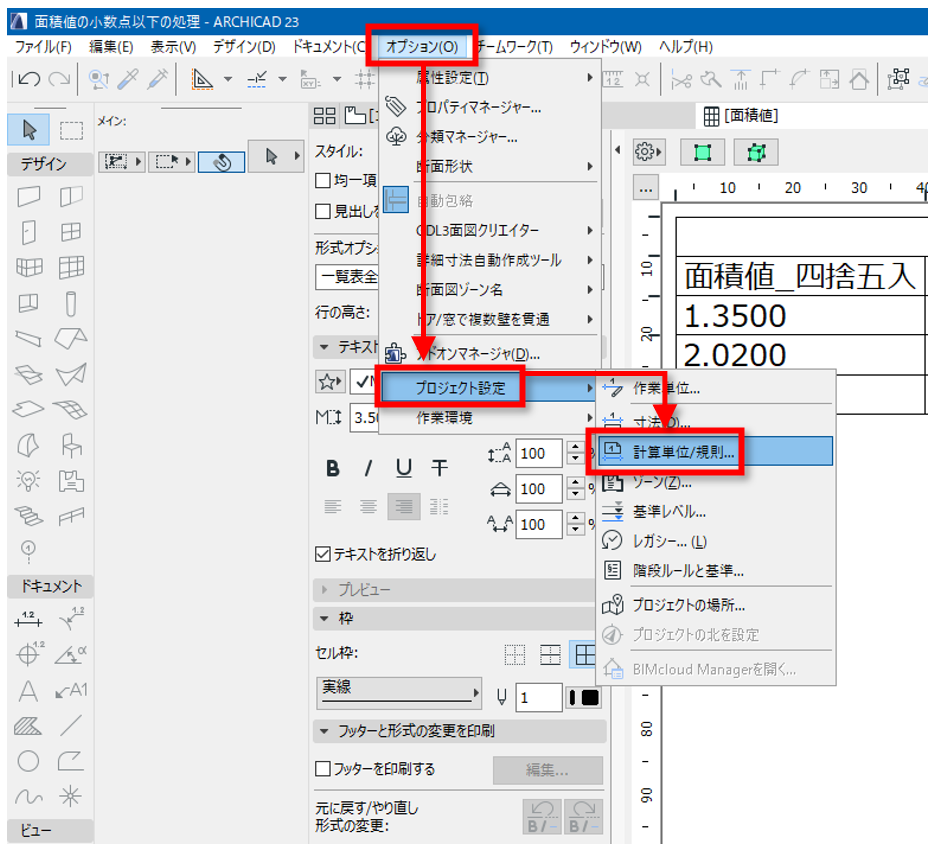The height and width of the screenshot is (855, 938).
Task: Select the Arrow selection tool
Action: 29,130
